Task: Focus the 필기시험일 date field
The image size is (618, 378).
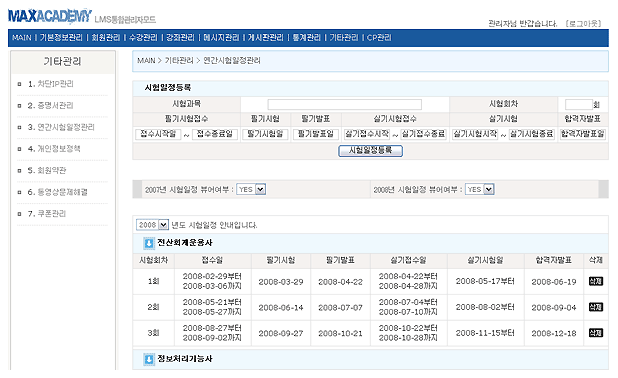Action: pos(265,134)
